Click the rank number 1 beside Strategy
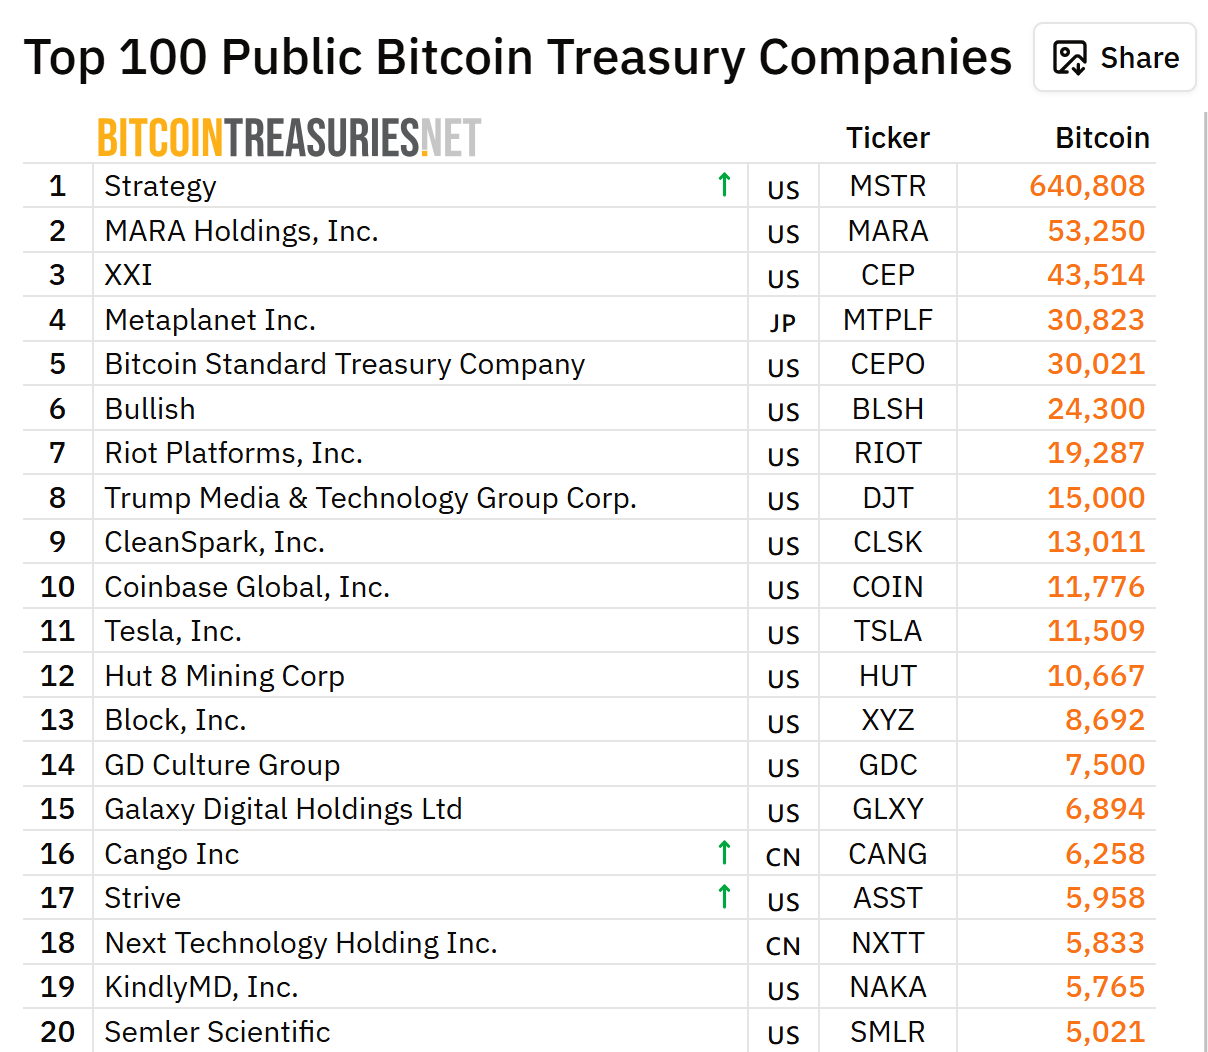The image size is (1208, 1052). coord(57,185)
